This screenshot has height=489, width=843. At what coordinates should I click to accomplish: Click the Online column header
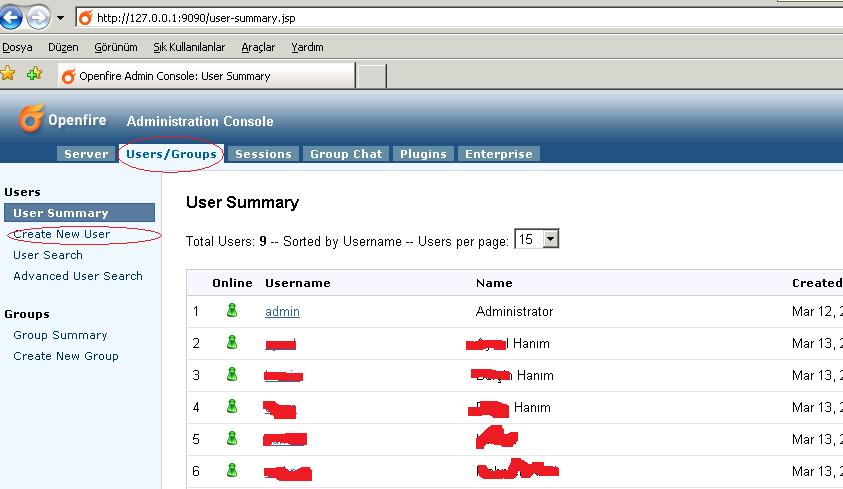(x=232, y=283)
